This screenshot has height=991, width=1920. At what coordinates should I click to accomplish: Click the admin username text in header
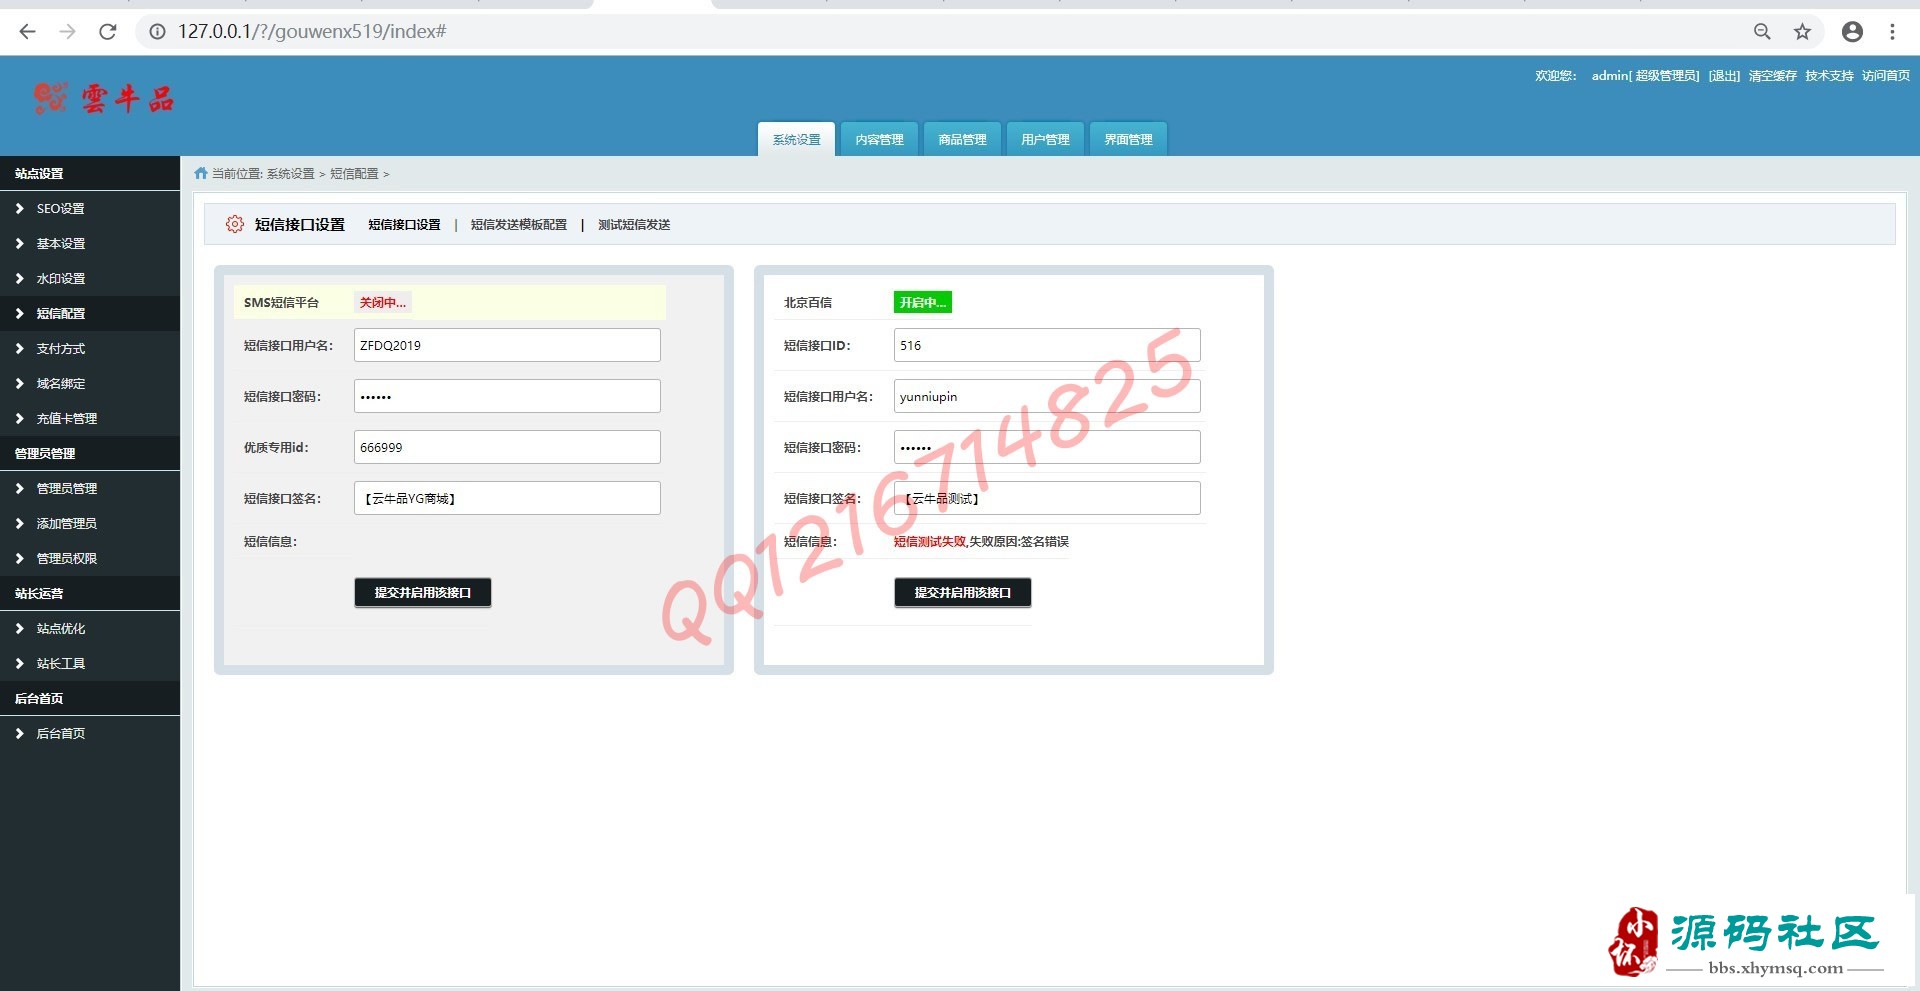pos(1610,76)
